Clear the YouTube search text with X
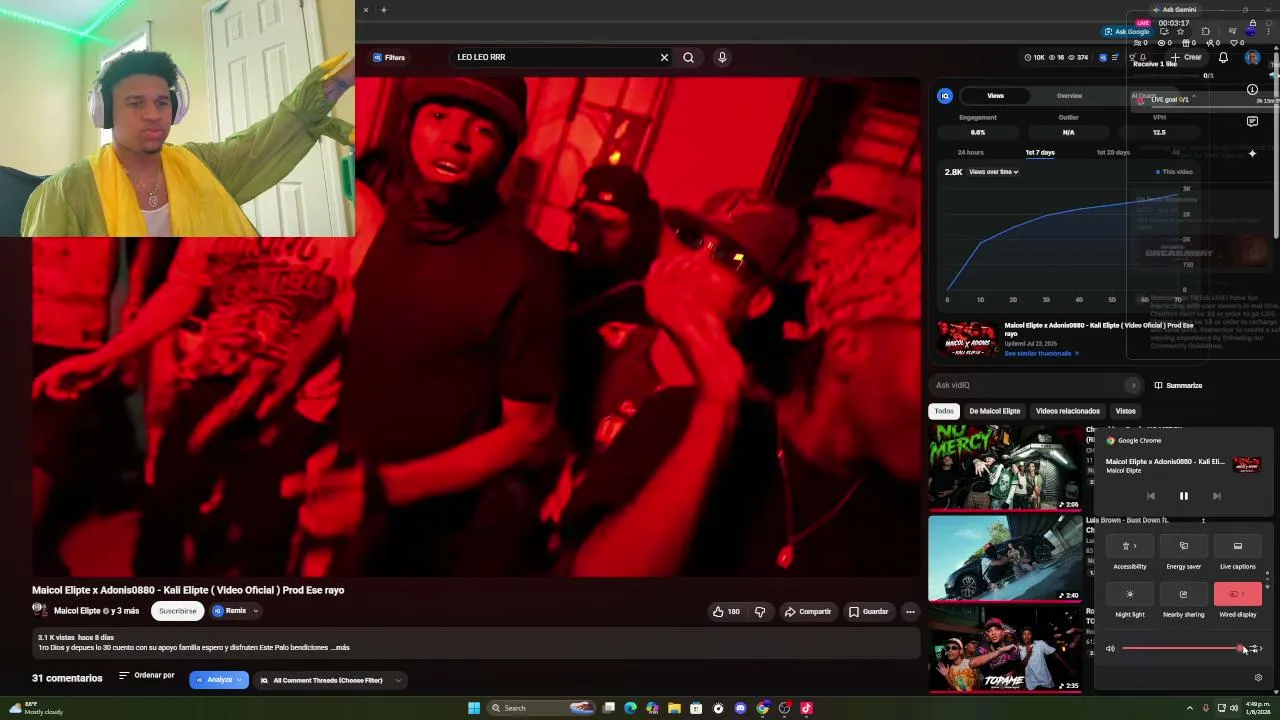This screenshot has height=720, width=1280. (x=664, y=57)
